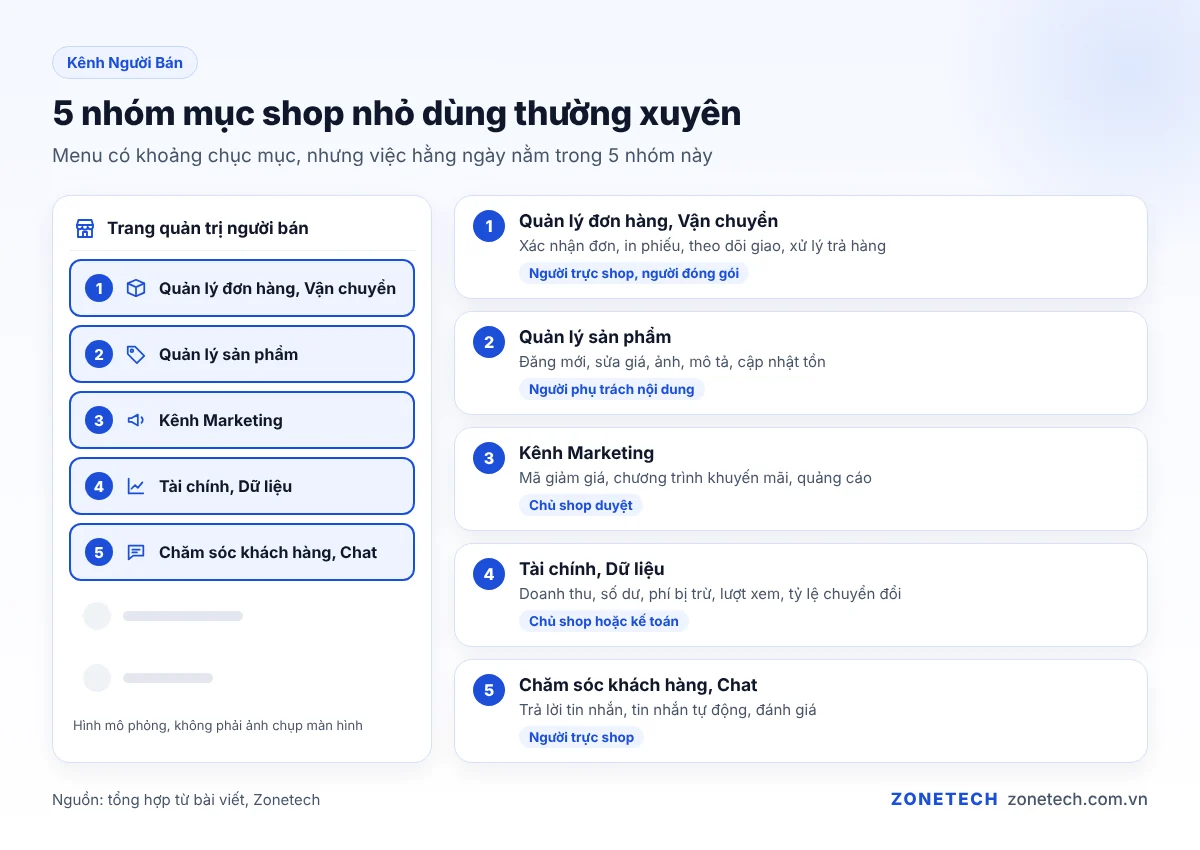Screen dimensions: 1200x850
Task: Click the Người trực shop, người đóng gói tag
Action: 634,273
